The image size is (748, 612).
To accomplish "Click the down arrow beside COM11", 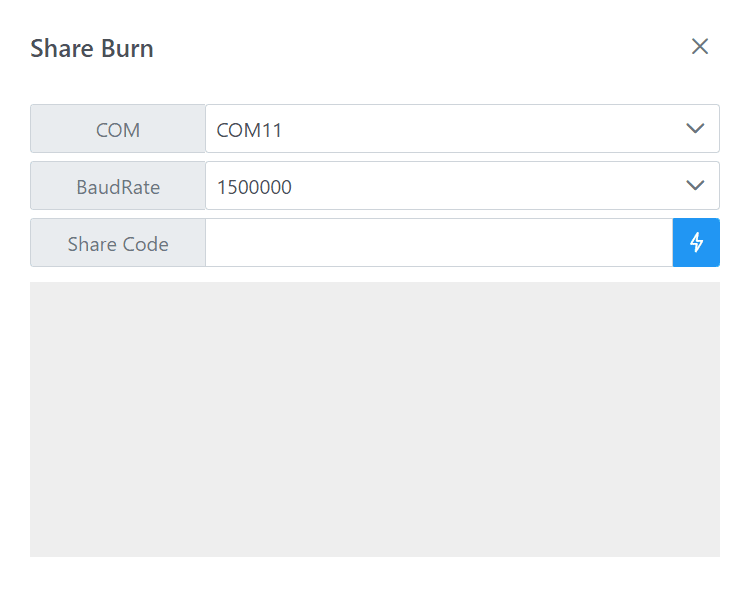I will click(x=695, y=128).
